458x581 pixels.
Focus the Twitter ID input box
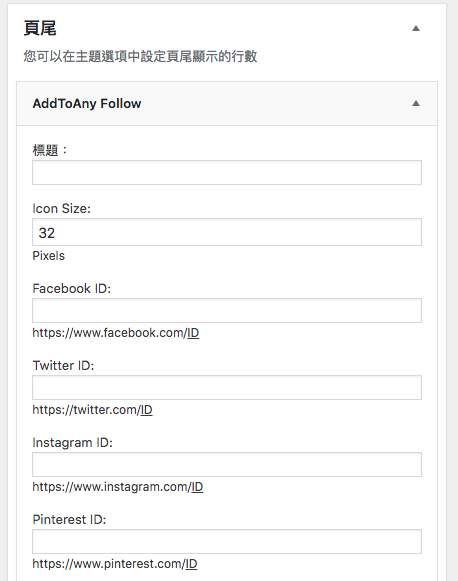click(x=227, y=387)
